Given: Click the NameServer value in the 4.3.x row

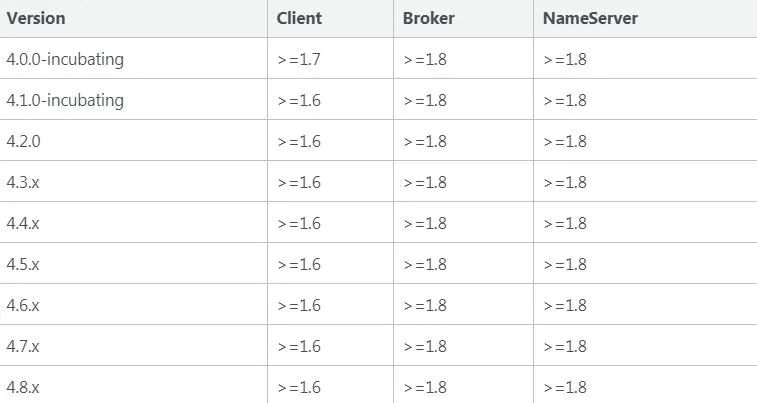Looking at the screenshot, I should tap(565, 182).
